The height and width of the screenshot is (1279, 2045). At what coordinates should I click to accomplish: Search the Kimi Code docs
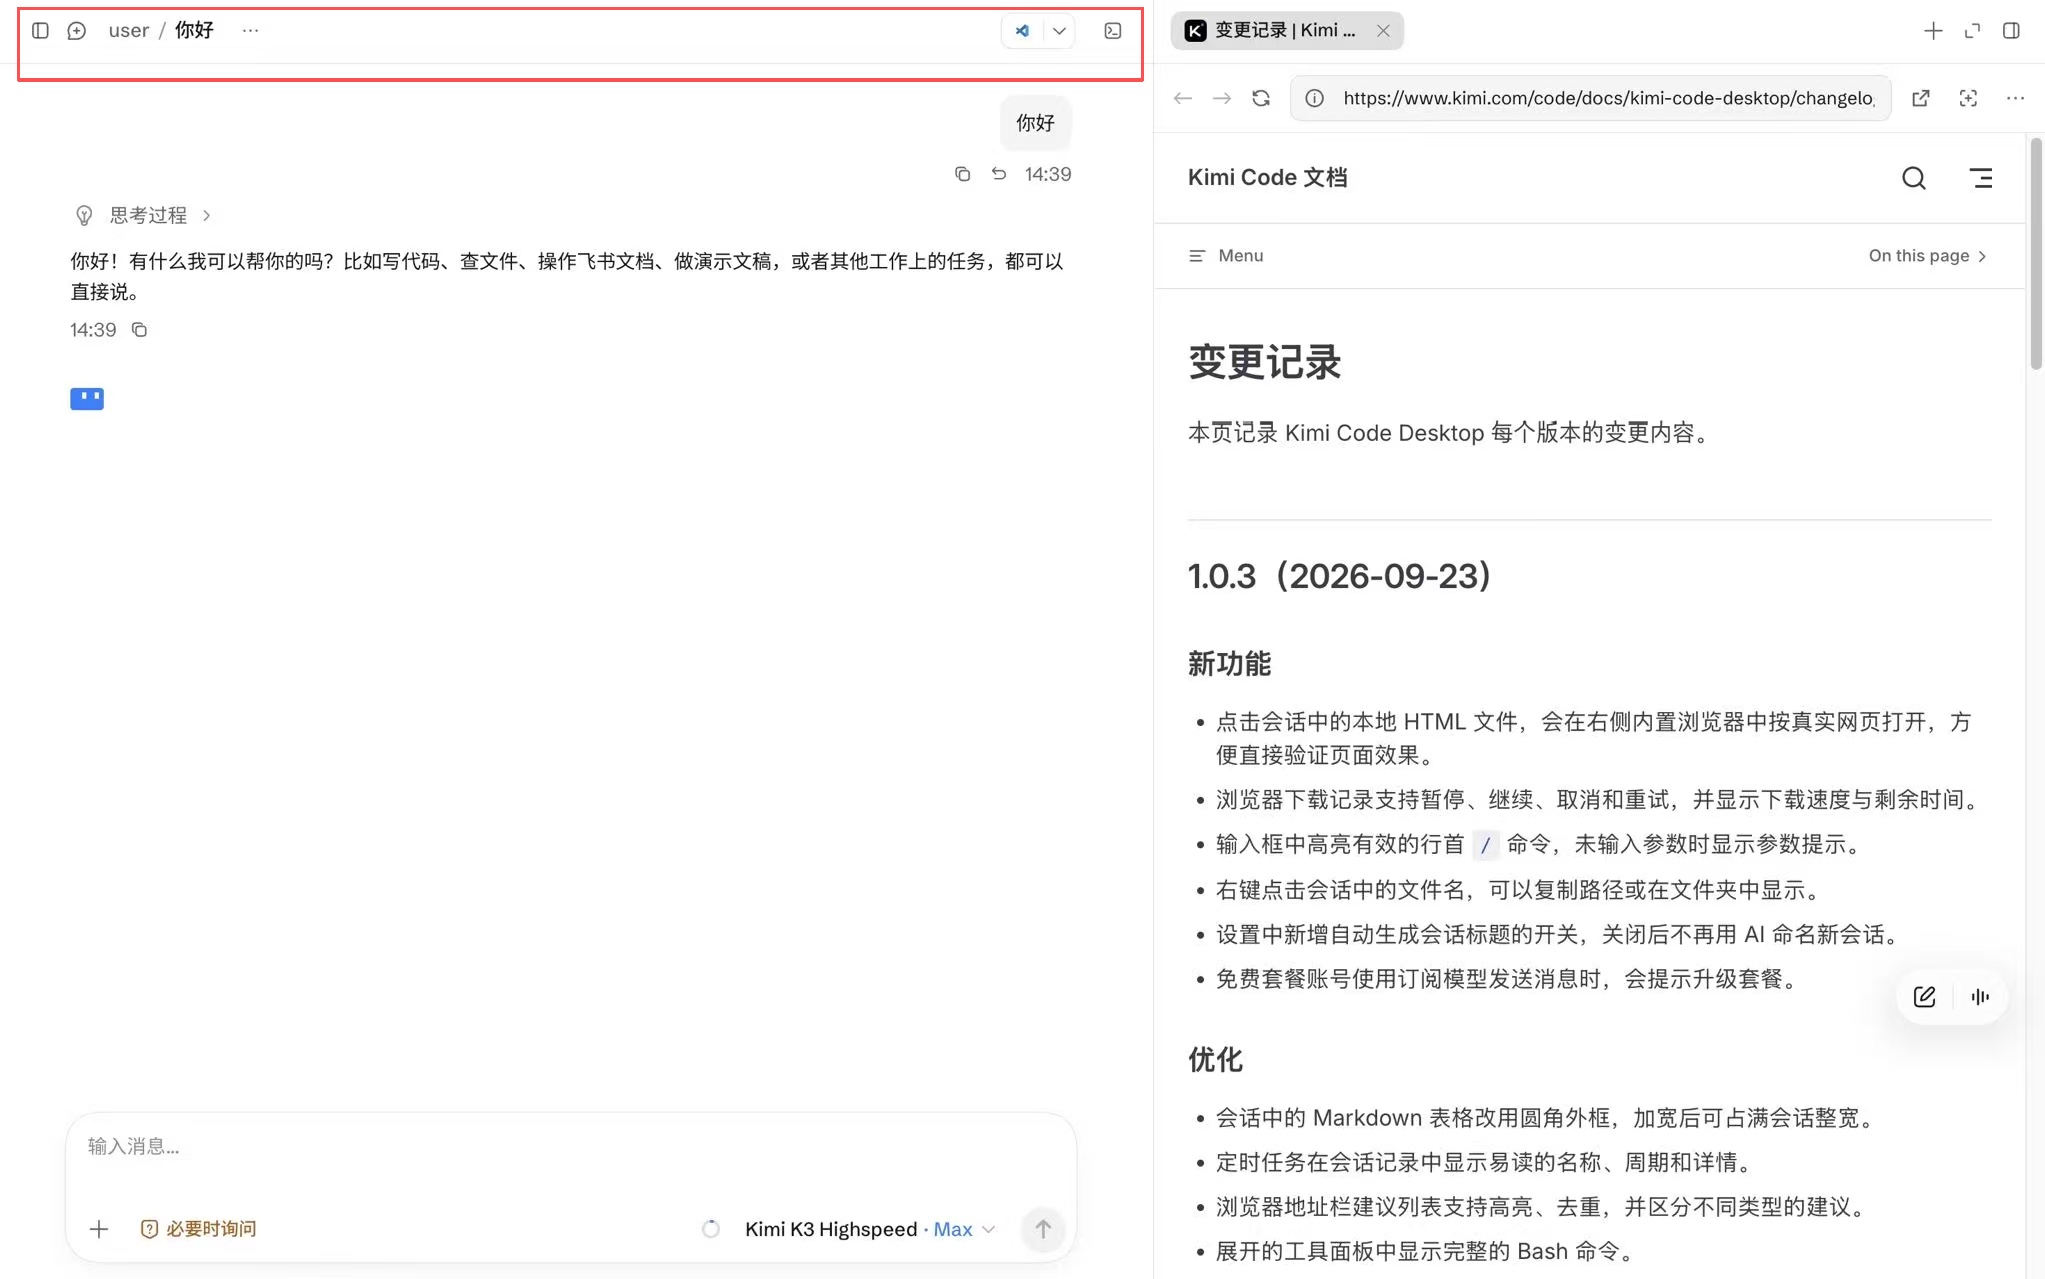pyautogui.click(x=1913, y=178)
